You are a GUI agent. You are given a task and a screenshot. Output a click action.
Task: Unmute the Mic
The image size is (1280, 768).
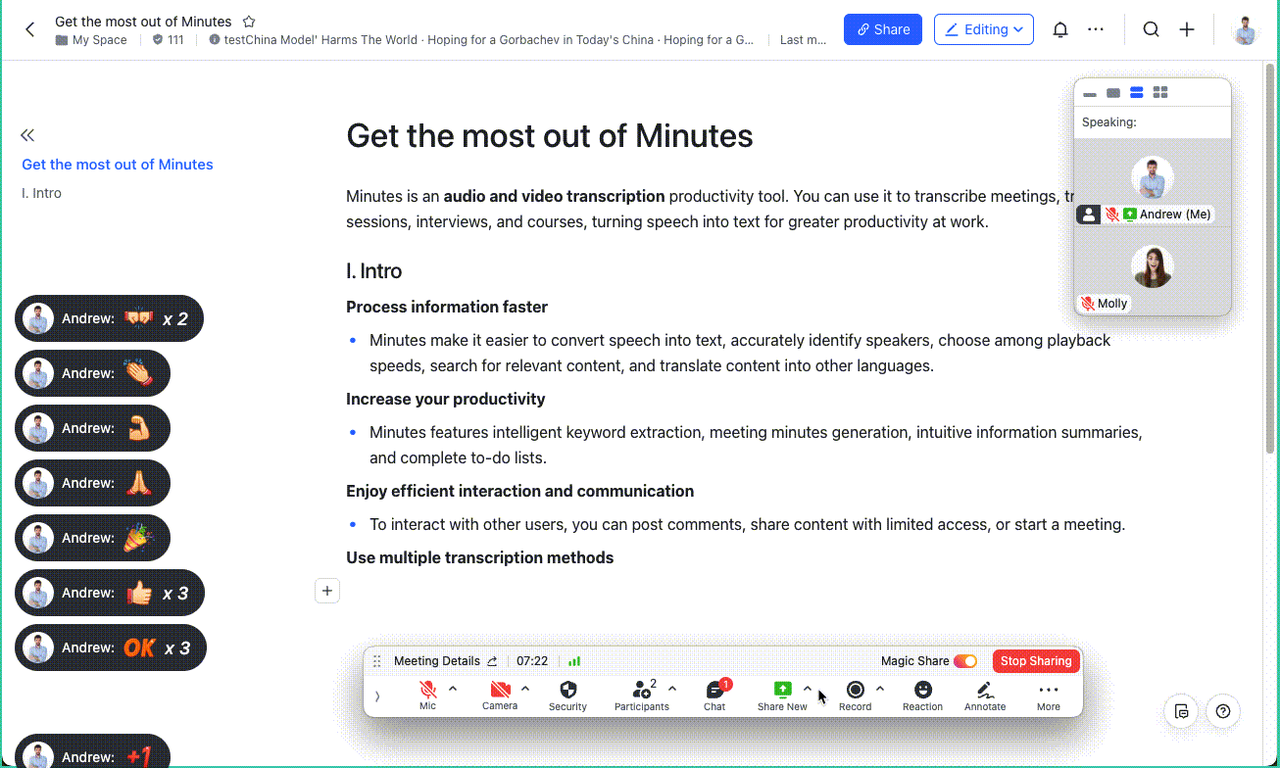(x=428, y=690)
